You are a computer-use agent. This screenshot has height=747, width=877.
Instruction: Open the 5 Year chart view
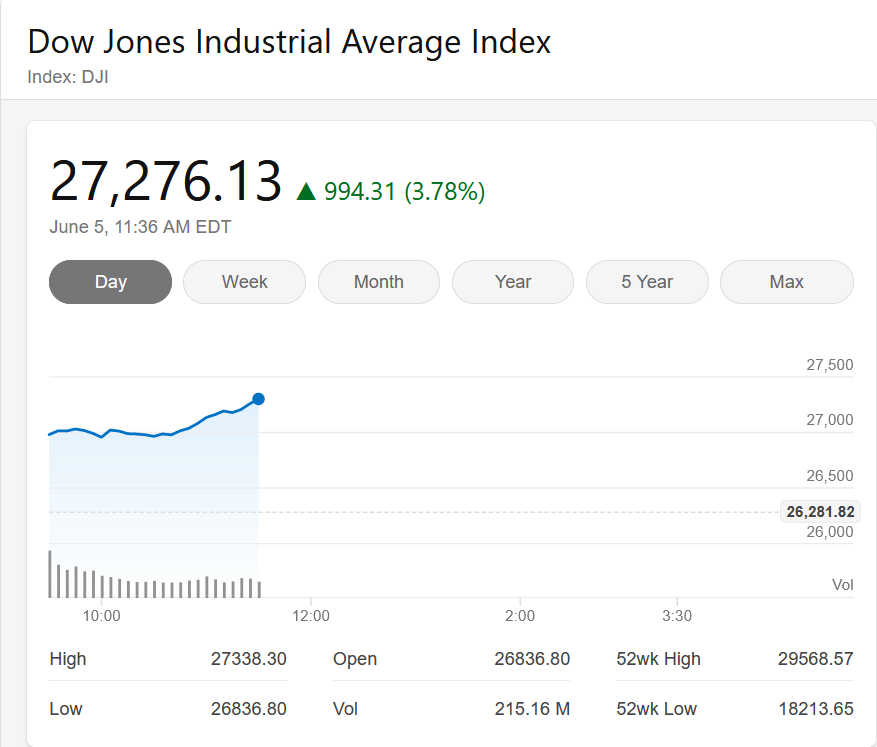click(x=646, y=282)
